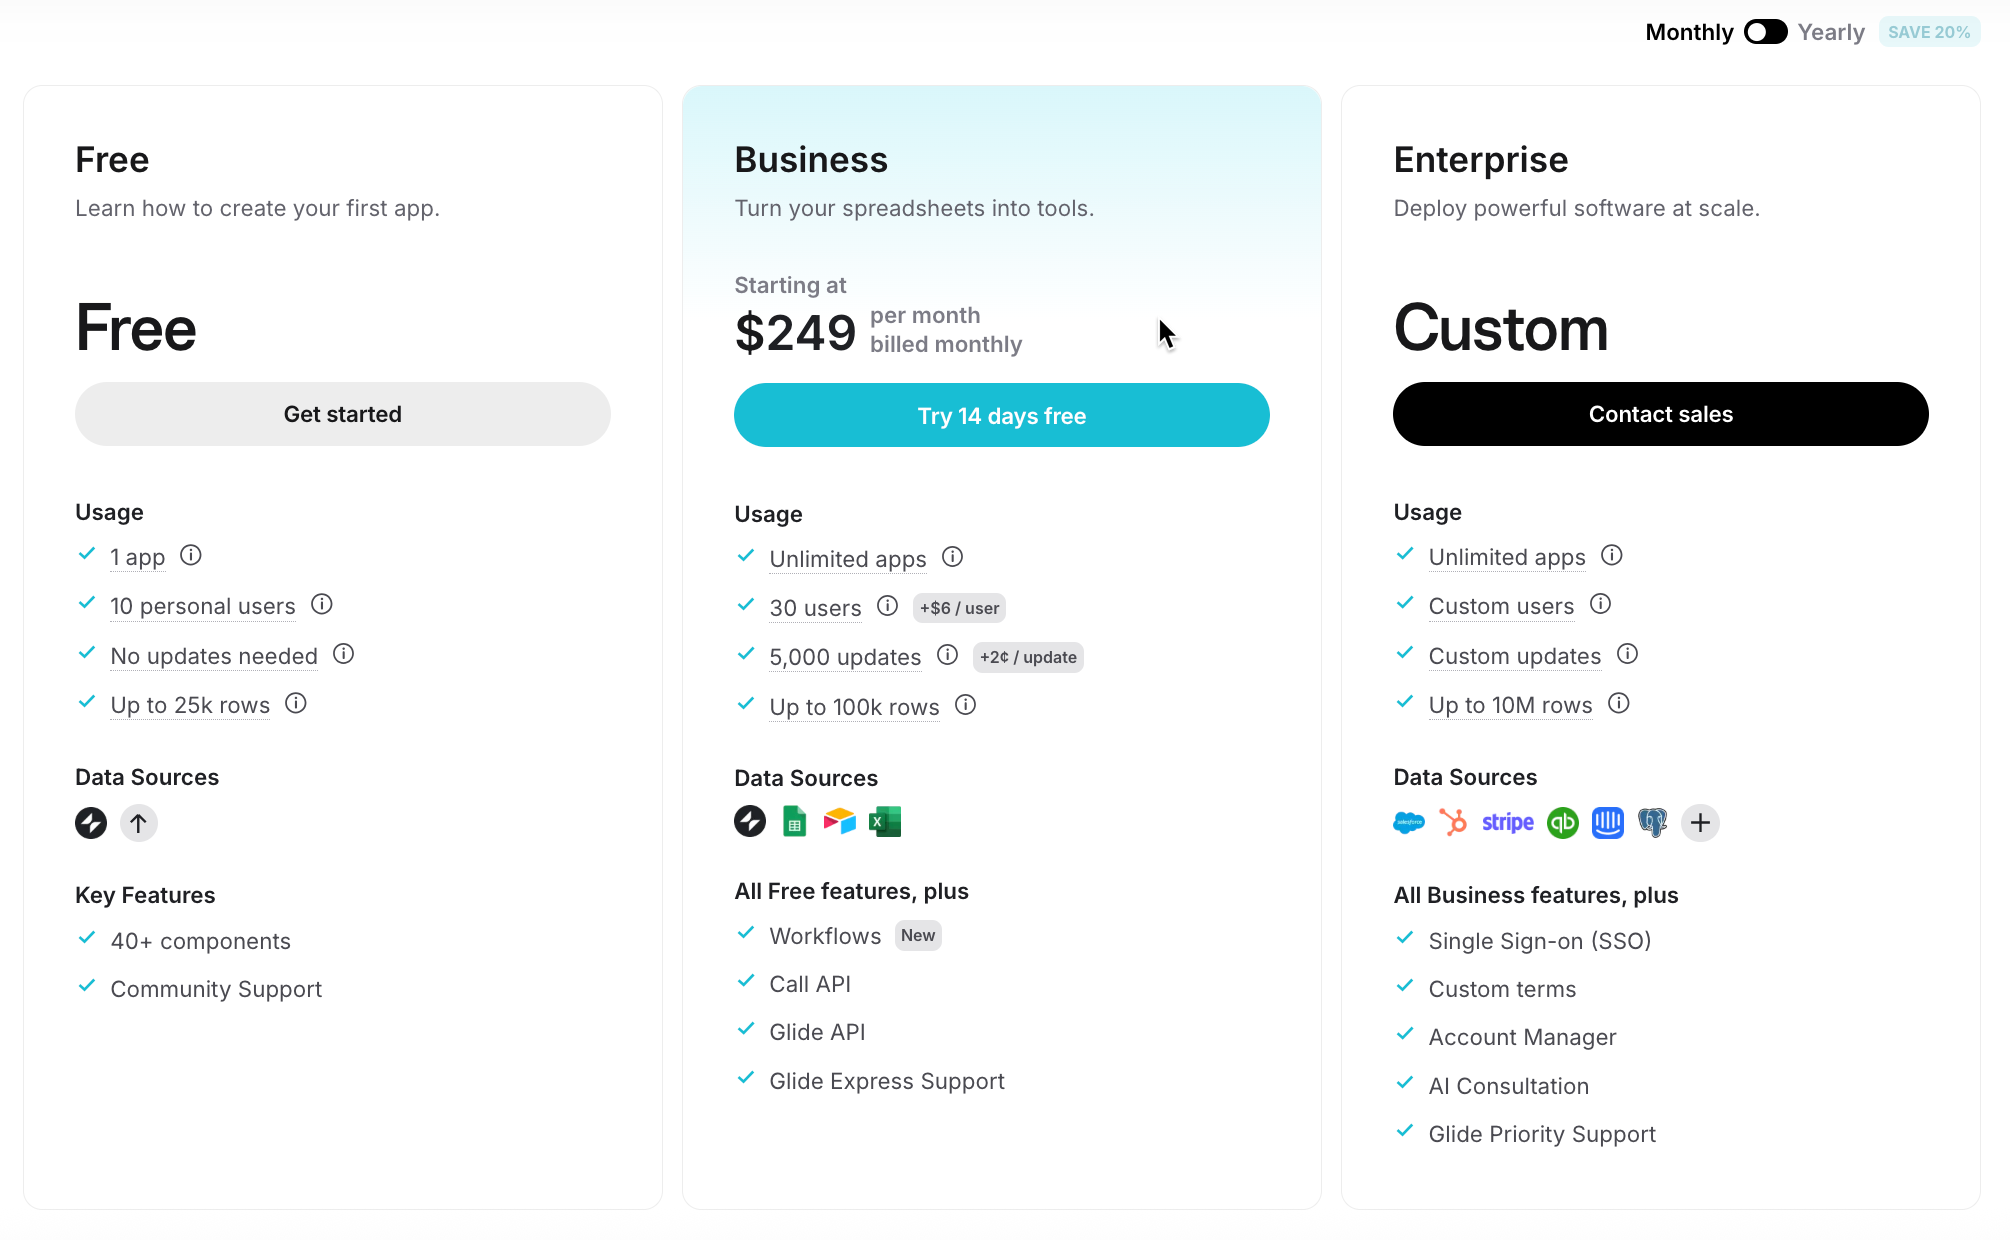
Task: Click the Salesforce cloud data source icon
Action: coord(1408,822)
